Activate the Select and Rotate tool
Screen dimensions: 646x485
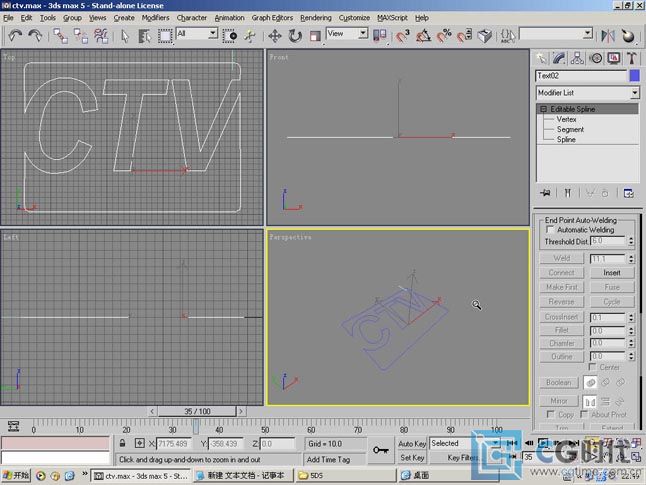click(295, 36)
